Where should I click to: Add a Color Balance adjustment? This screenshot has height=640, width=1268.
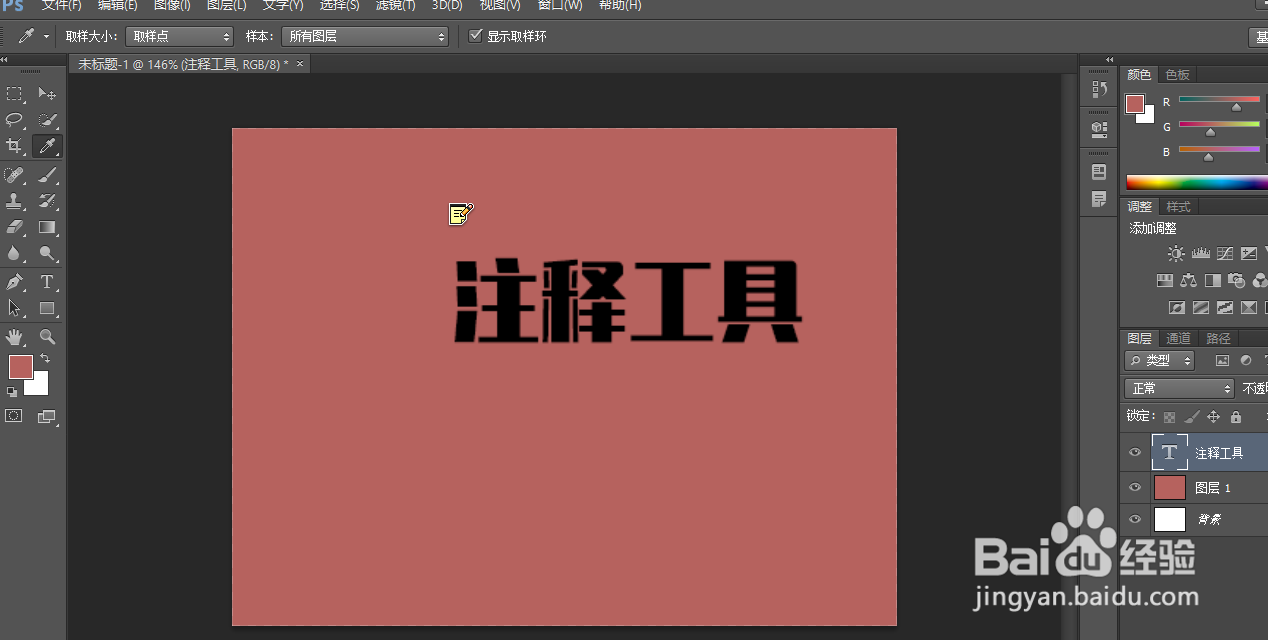pos(1189,281)
